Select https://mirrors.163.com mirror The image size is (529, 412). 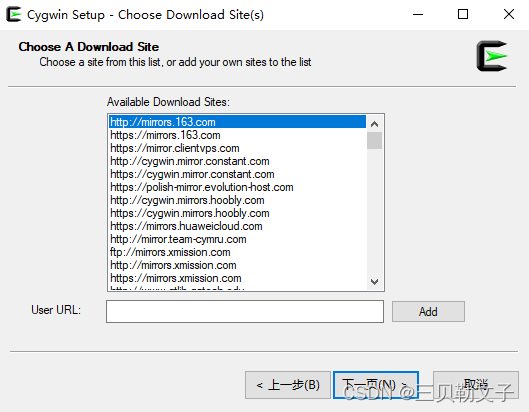pos(238,135)
